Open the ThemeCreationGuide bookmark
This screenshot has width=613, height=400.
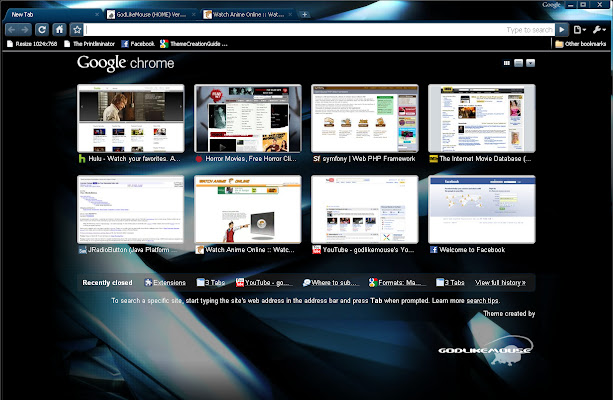click(194, 44)
